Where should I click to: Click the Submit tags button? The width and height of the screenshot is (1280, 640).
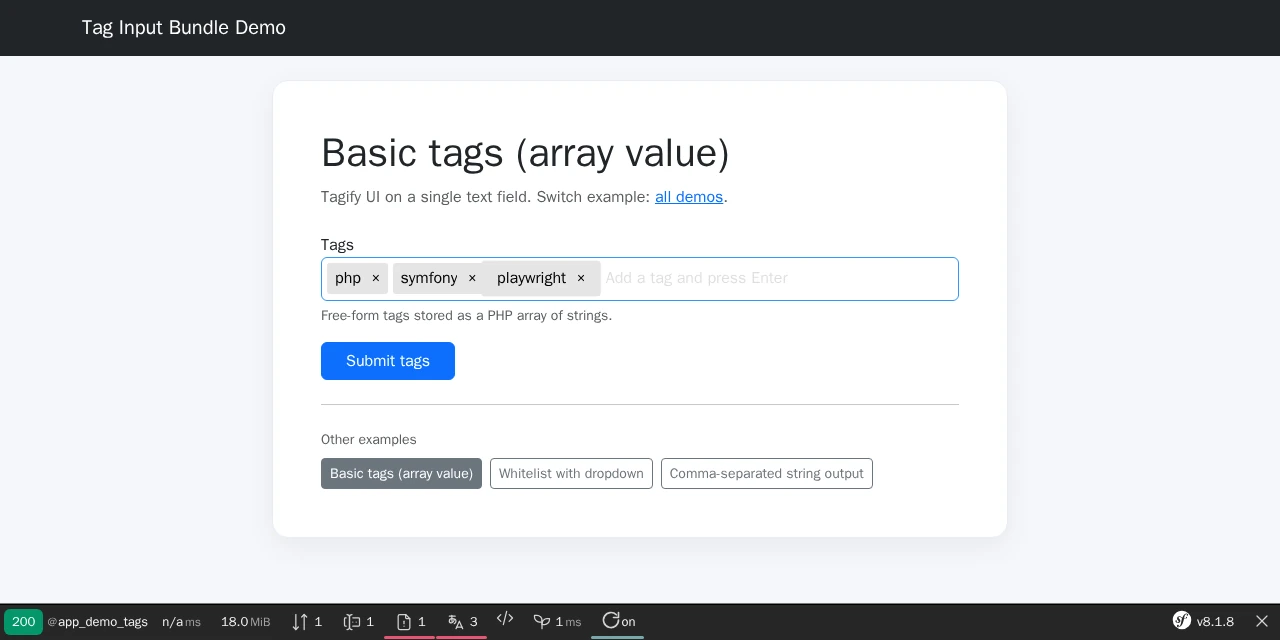tap(388, 361)
